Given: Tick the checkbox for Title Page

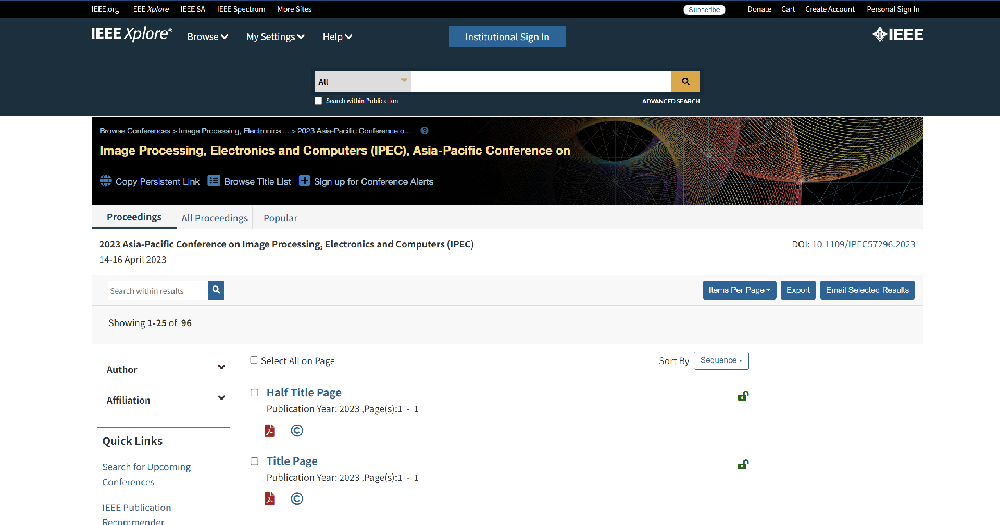Looking at the screenshot, I should coord(254,461).
